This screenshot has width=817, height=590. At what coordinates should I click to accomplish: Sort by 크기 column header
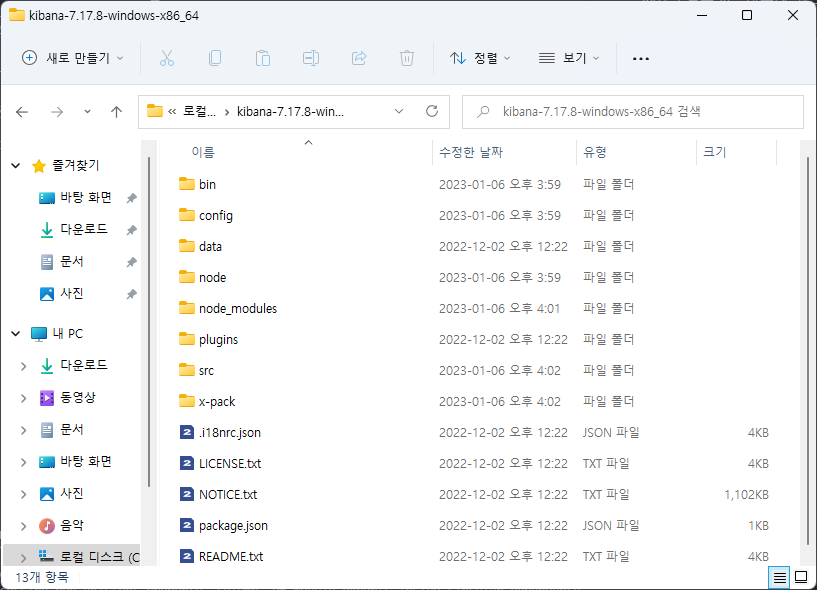[x=714, y=152]
